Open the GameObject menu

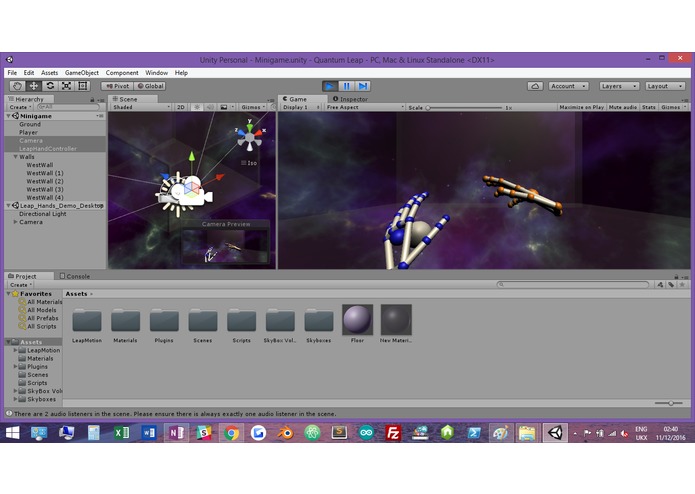tap(82, 73)
